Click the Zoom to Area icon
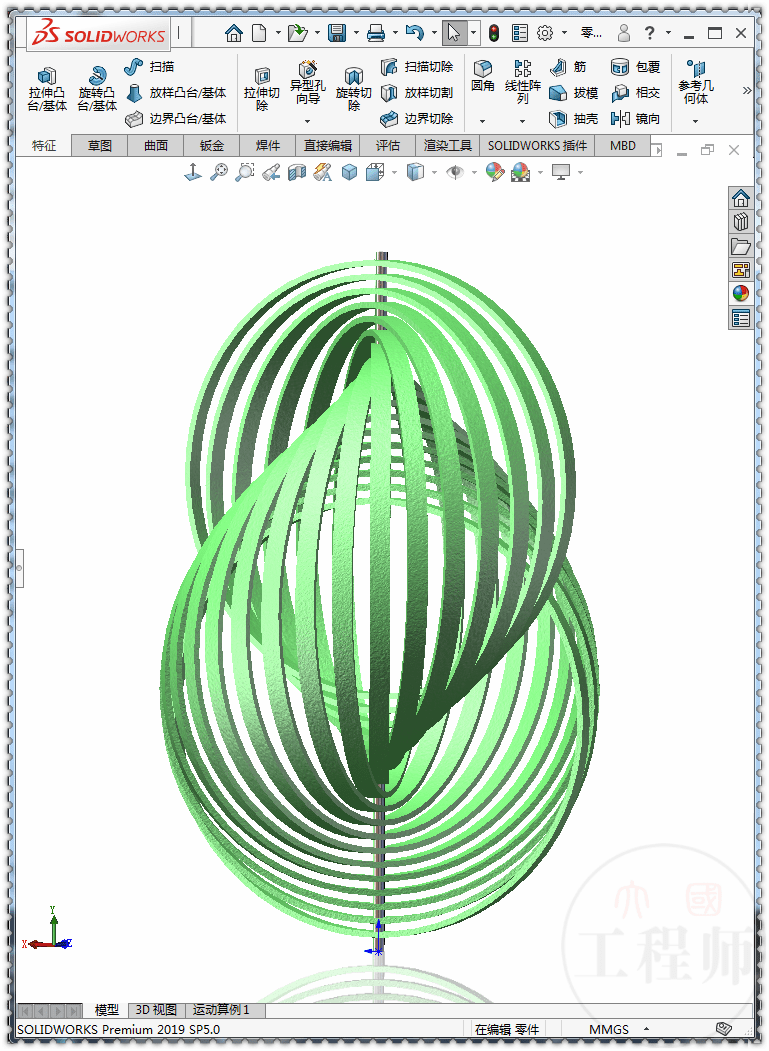769x1051 pixels. (245, 172)
